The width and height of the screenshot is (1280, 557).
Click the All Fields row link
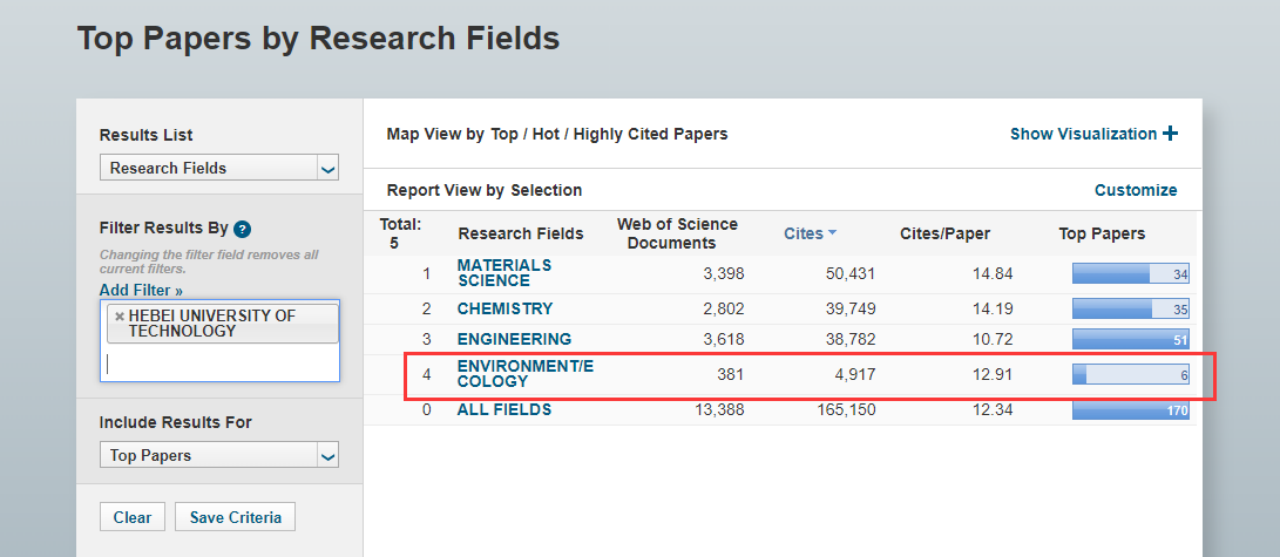[x=504, y=410]
